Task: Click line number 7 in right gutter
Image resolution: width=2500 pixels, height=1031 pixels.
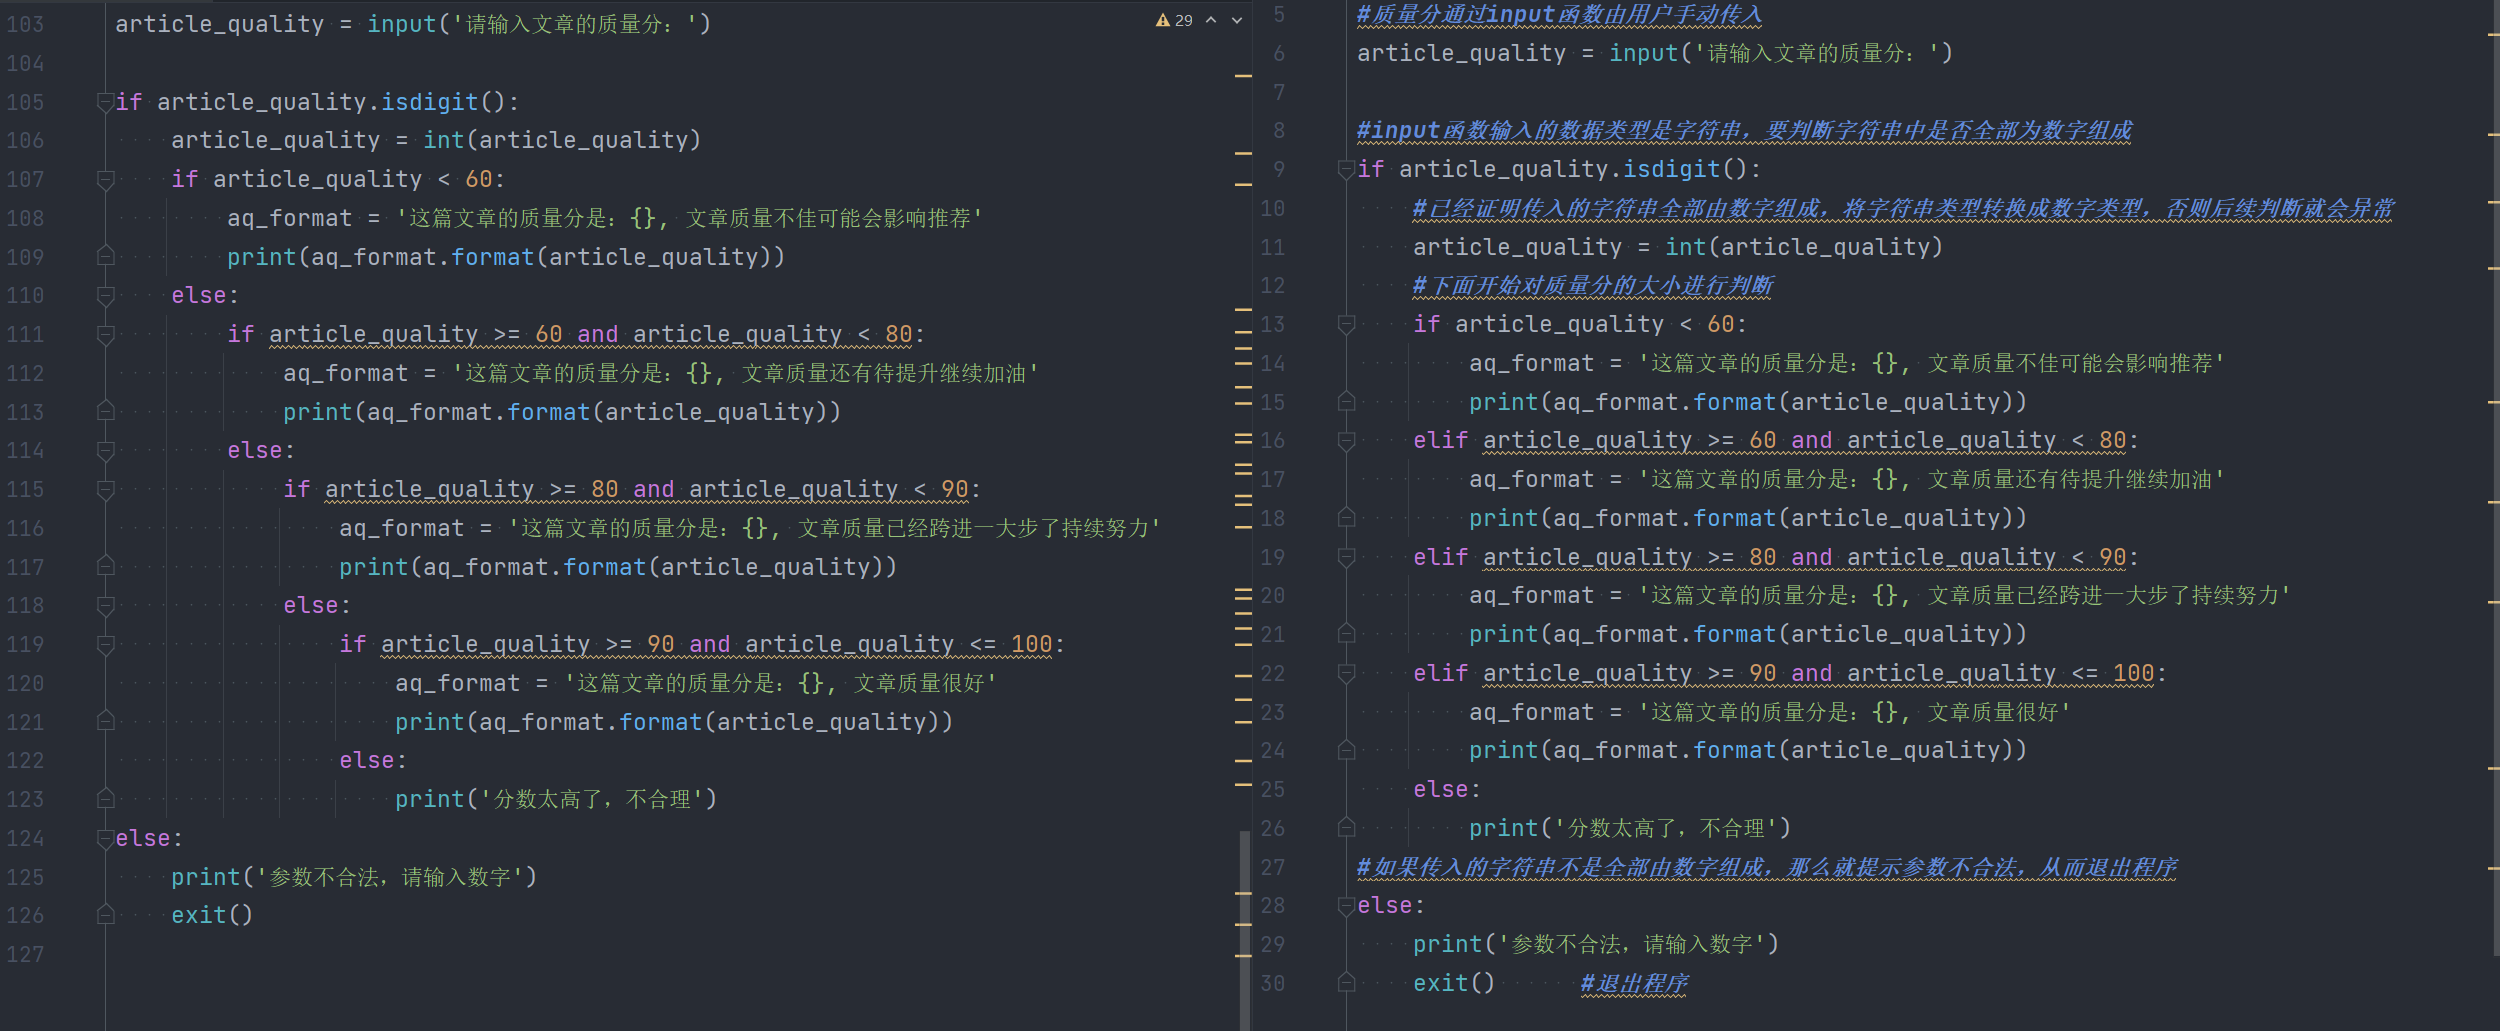Action: pos(1279,92)
